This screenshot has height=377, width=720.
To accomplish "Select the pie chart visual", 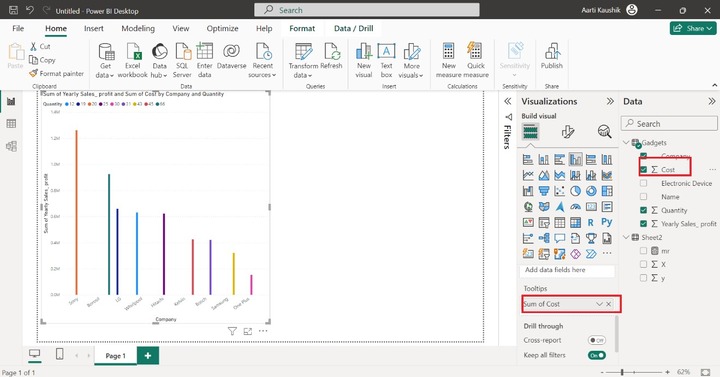I will click(575, 191).
